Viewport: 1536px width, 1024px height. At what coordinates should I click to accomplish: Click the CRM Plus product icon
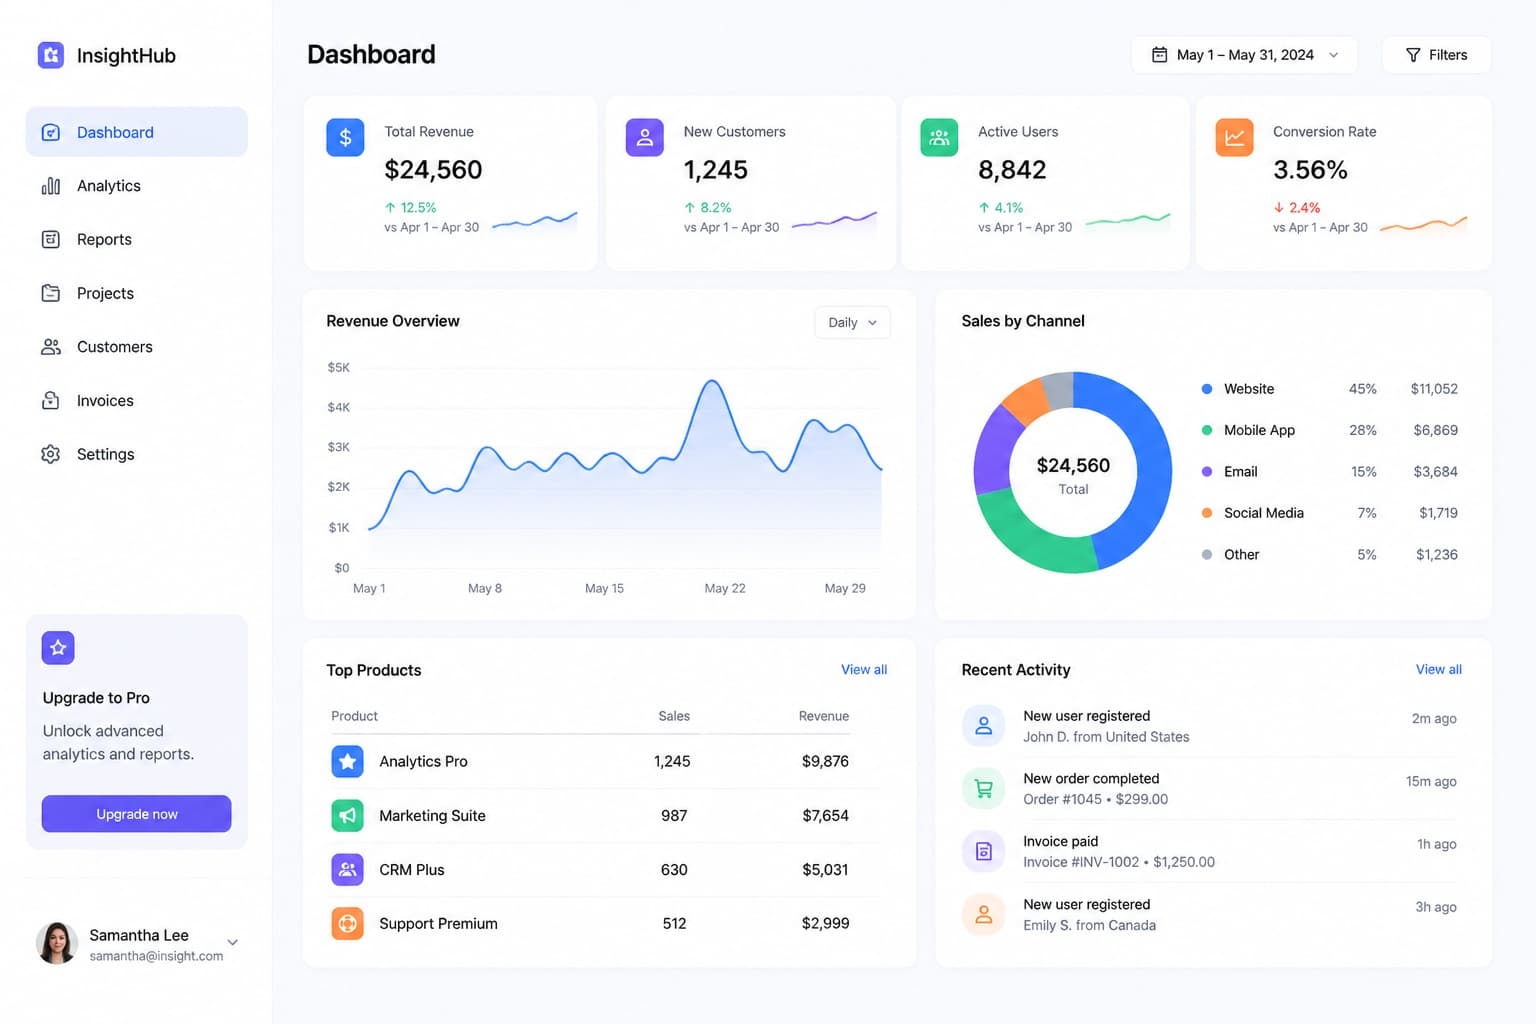click(347, 869)
